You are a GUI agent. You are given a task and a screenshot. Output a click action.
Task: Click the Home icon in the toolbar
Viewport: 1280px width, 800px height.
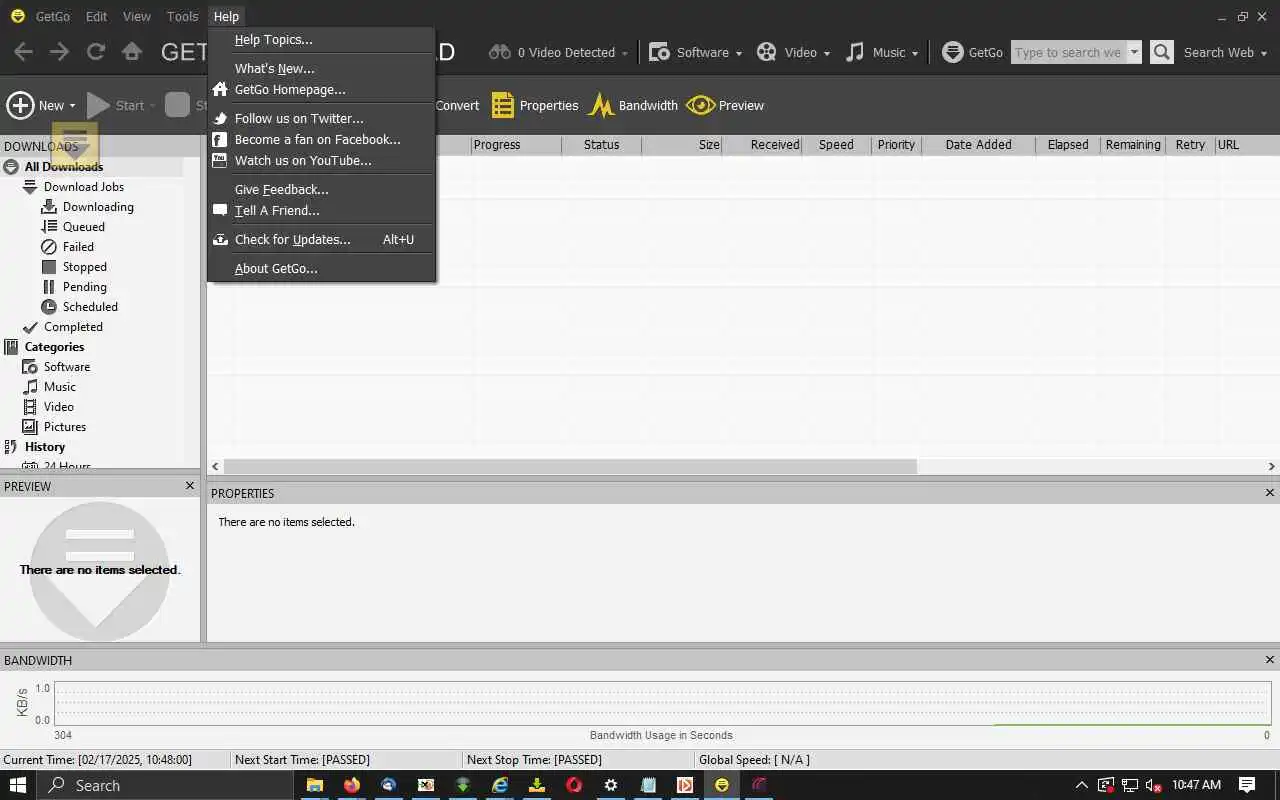[132, 52]
